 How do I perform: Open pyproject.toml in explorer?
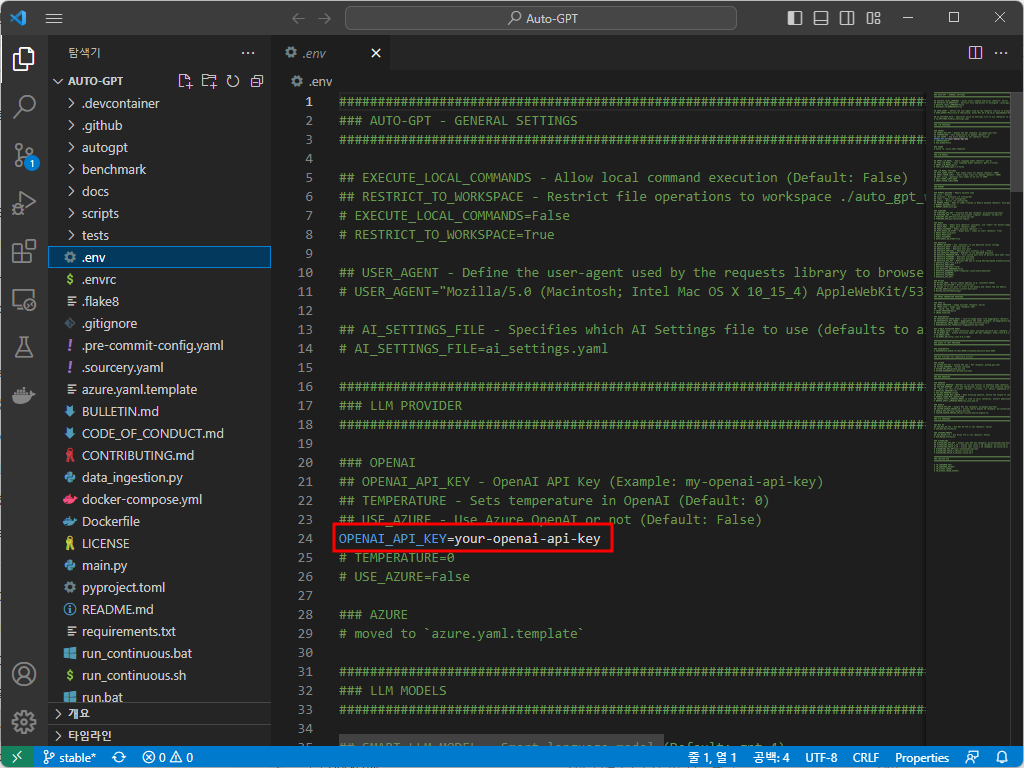(159, 587)
